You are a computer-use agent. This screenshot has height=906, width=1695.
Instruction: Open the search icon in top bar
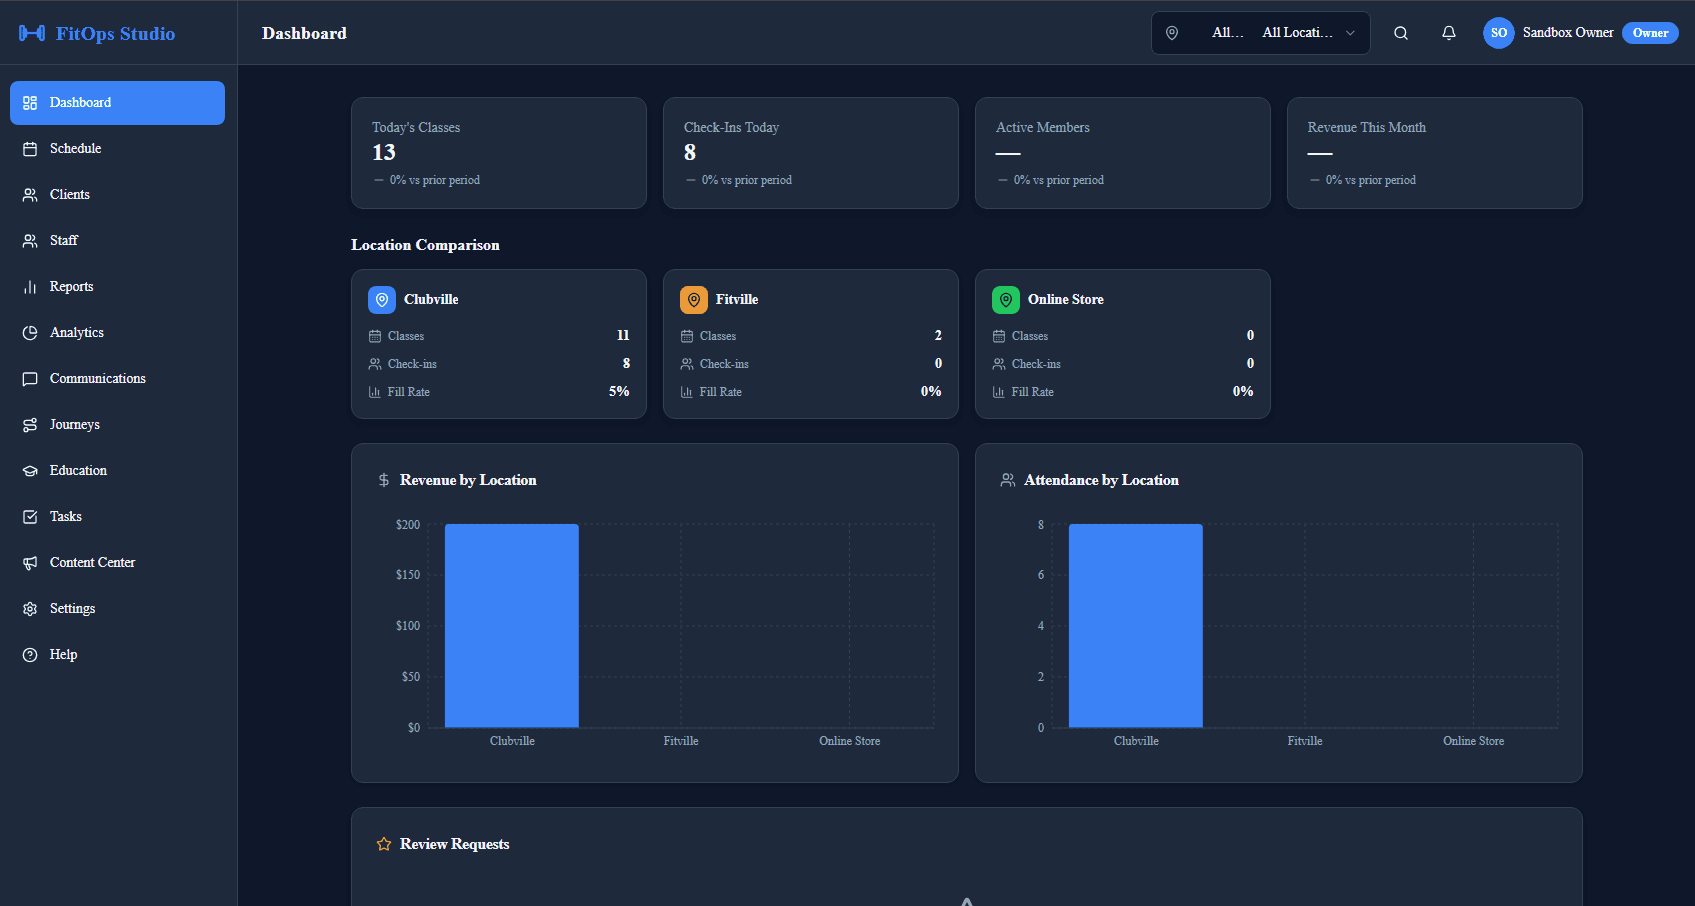[1400, 32]
